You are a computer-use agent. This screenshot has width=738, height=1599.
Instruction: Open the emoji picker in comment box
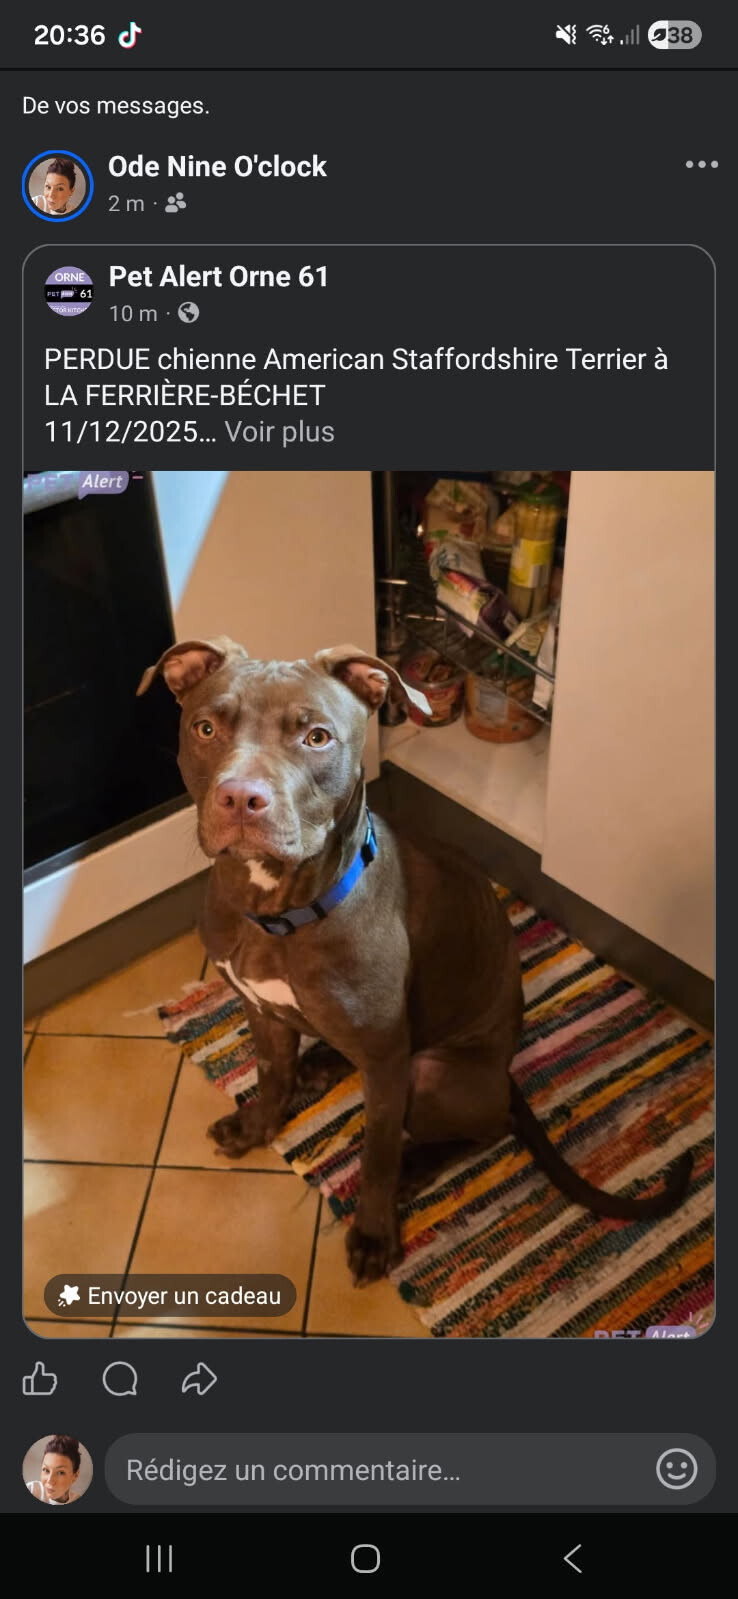click(676, 1469)
